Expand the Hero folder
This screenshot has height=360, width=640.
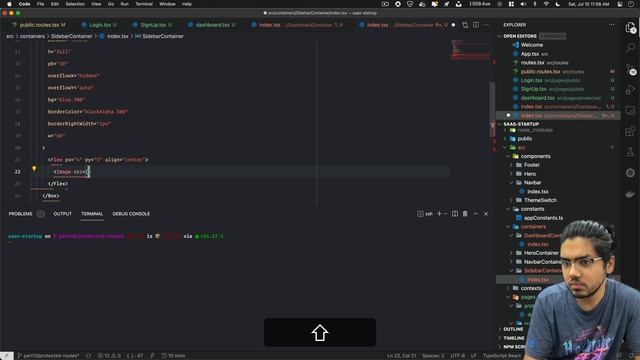tap(530, 174)
